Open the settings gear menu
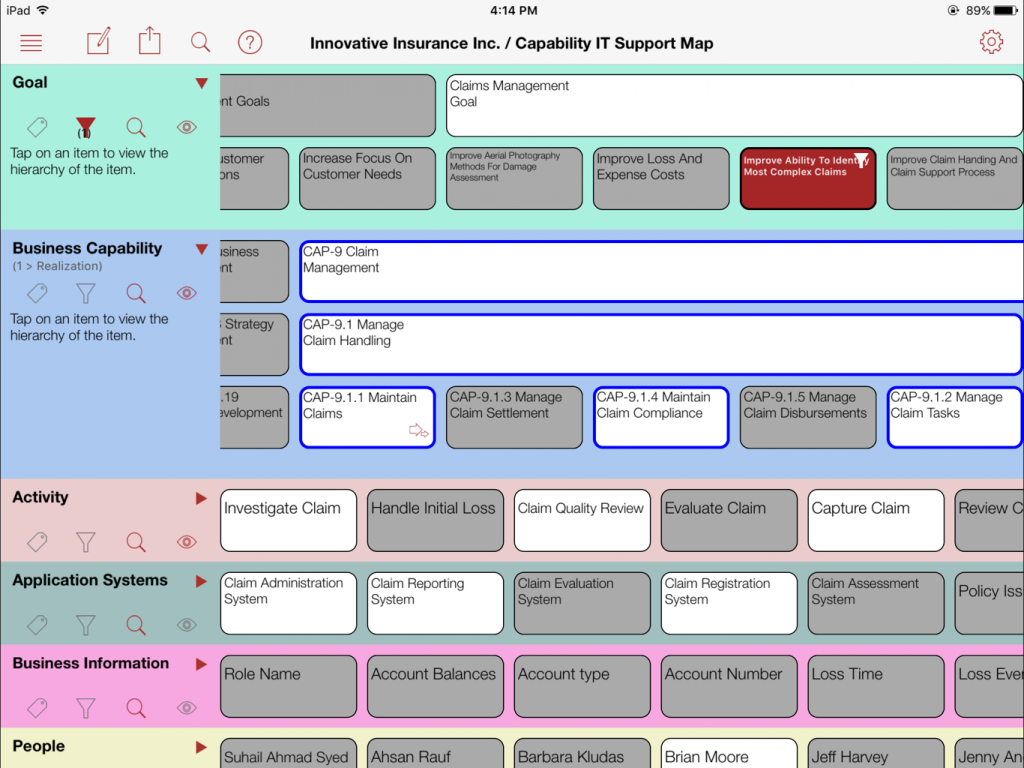Viewport: 1024px width, 768px height. (991, 42)
